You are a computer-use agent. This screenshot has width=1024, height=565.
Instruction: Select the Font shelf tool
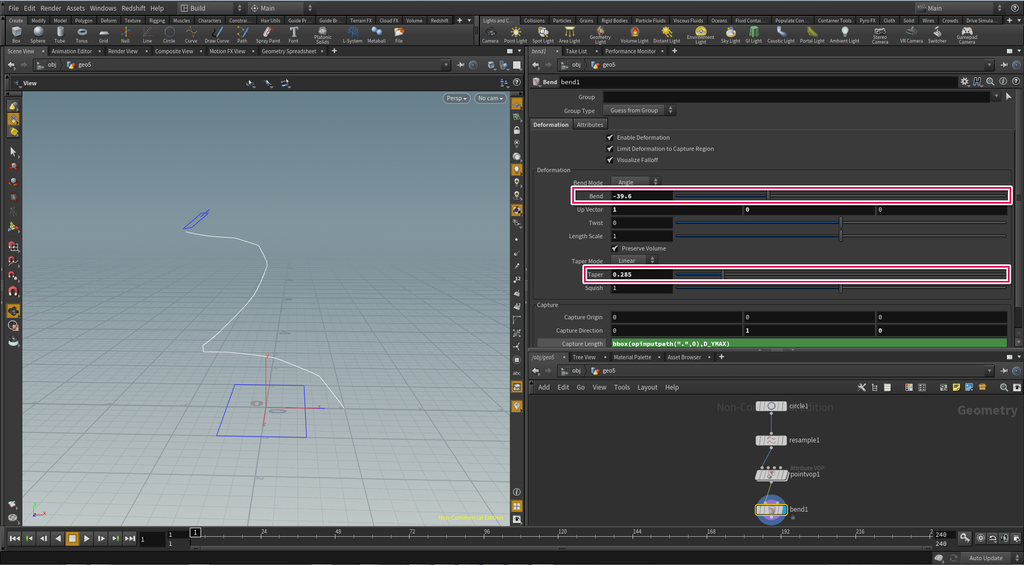tap(294, 35)
